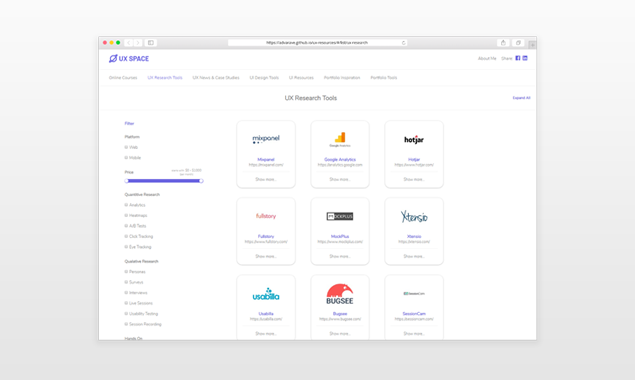Share via the LinkedIn icon
This screenshot has width=635, height=380.
[x=525, y=58]
